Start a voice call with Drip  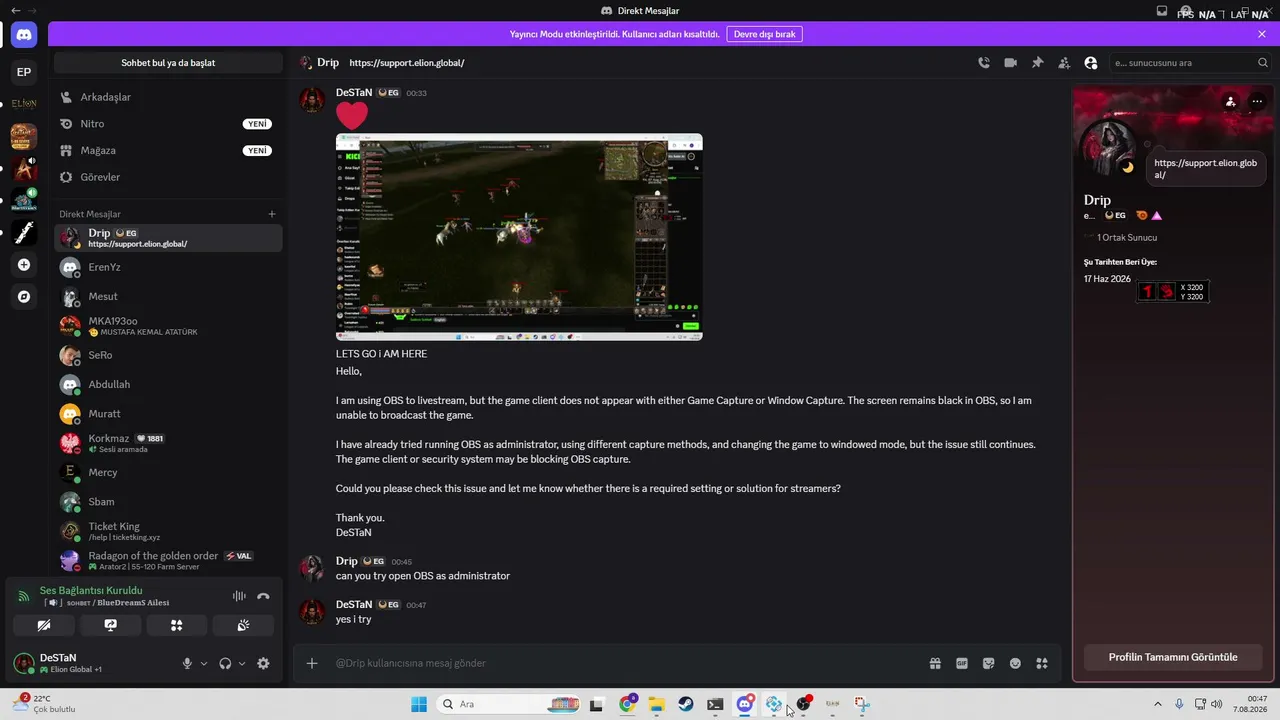pyautogui.click(x=984, y=62)
